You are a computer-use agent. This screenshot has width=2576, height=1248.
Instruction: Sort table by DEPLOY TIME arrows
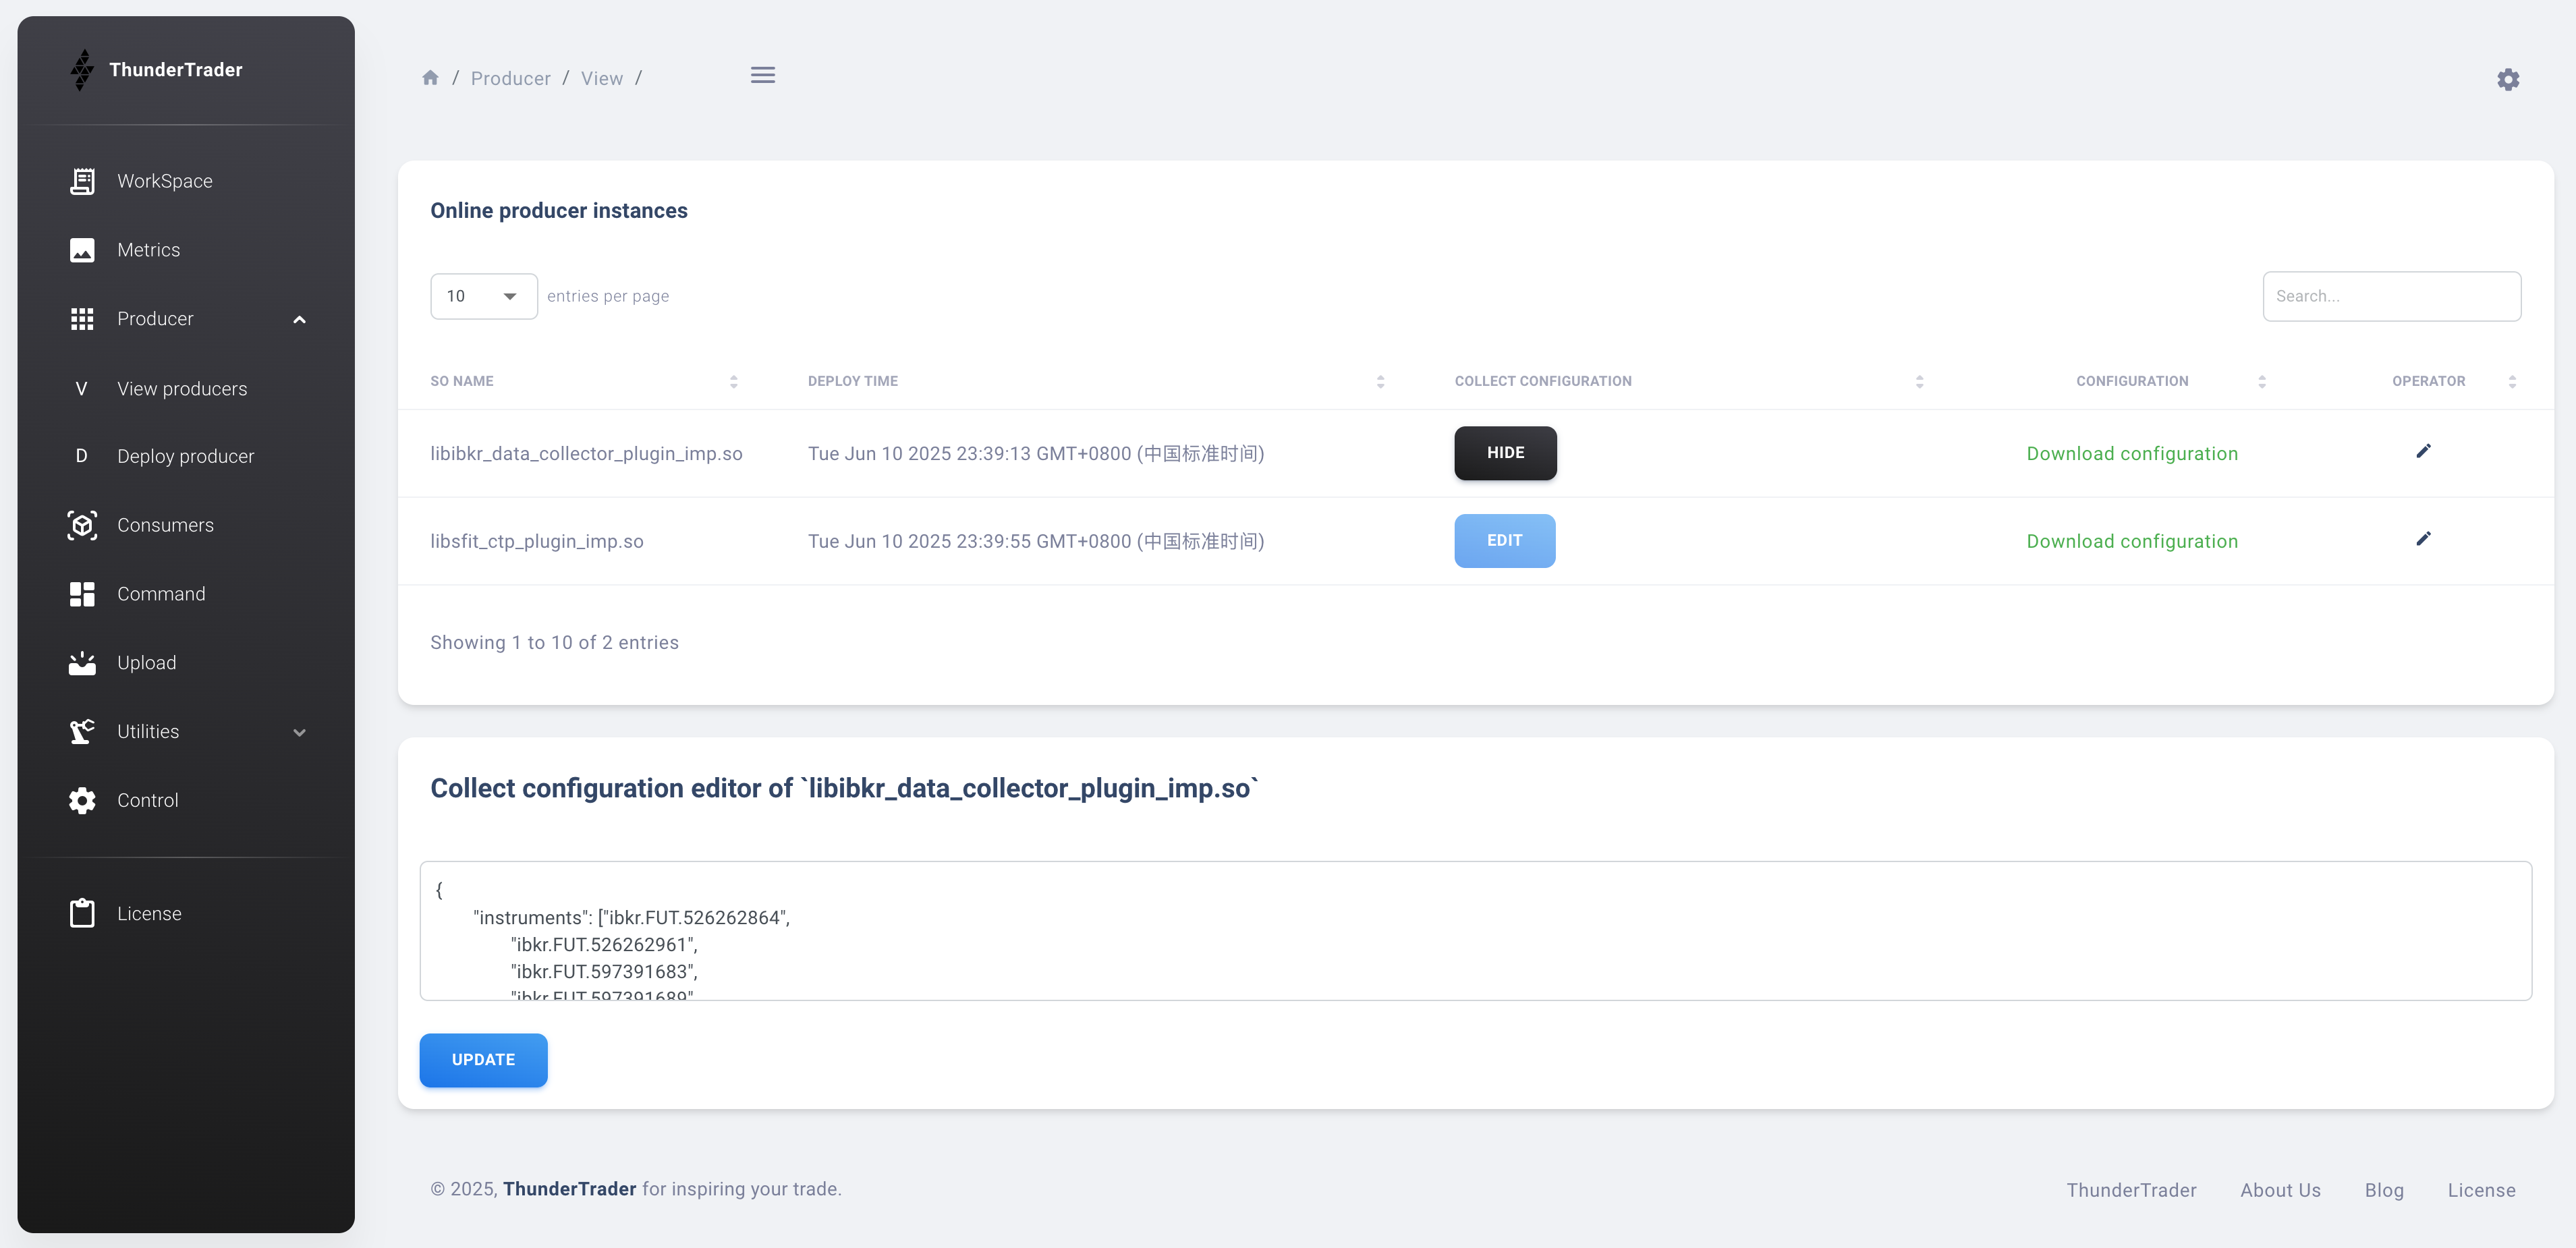coord(1381,382)
